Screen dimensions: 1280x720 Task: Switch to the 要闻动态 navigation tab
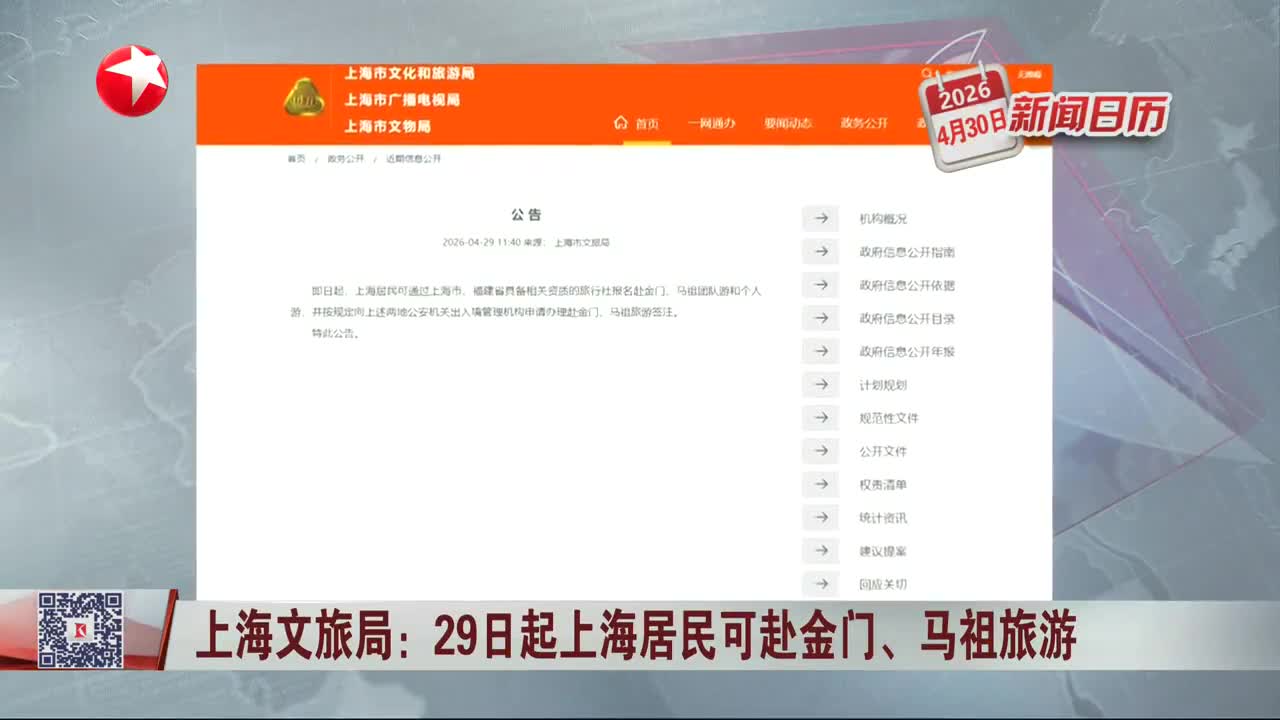click(x=788, y=123)
